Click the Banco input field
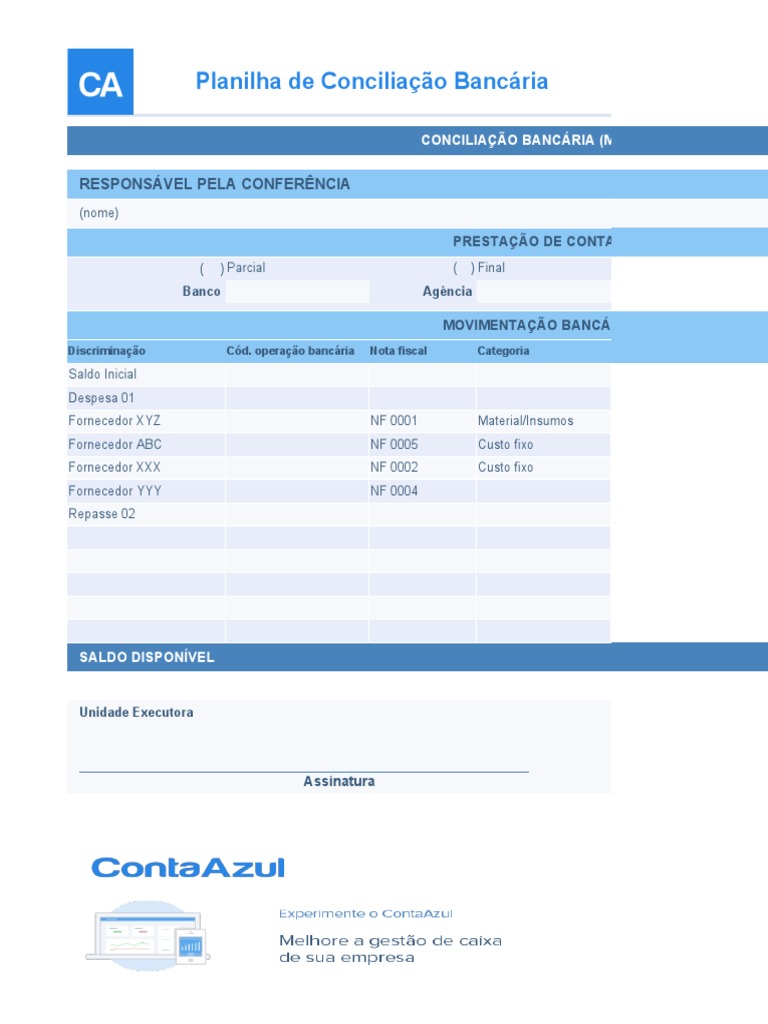Screen dimensions: 768x1024 click(x=297, y=291)
